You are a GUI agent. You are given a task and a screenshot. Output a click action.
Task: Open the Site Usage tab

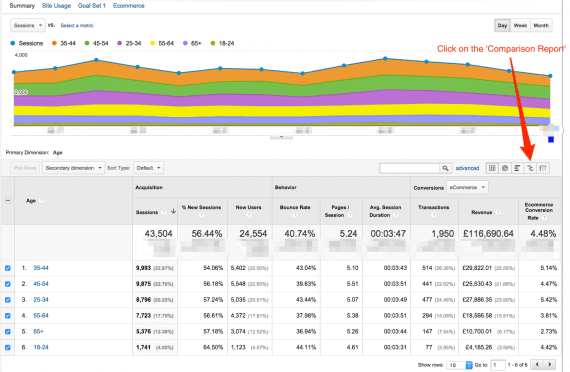[56, 6]
